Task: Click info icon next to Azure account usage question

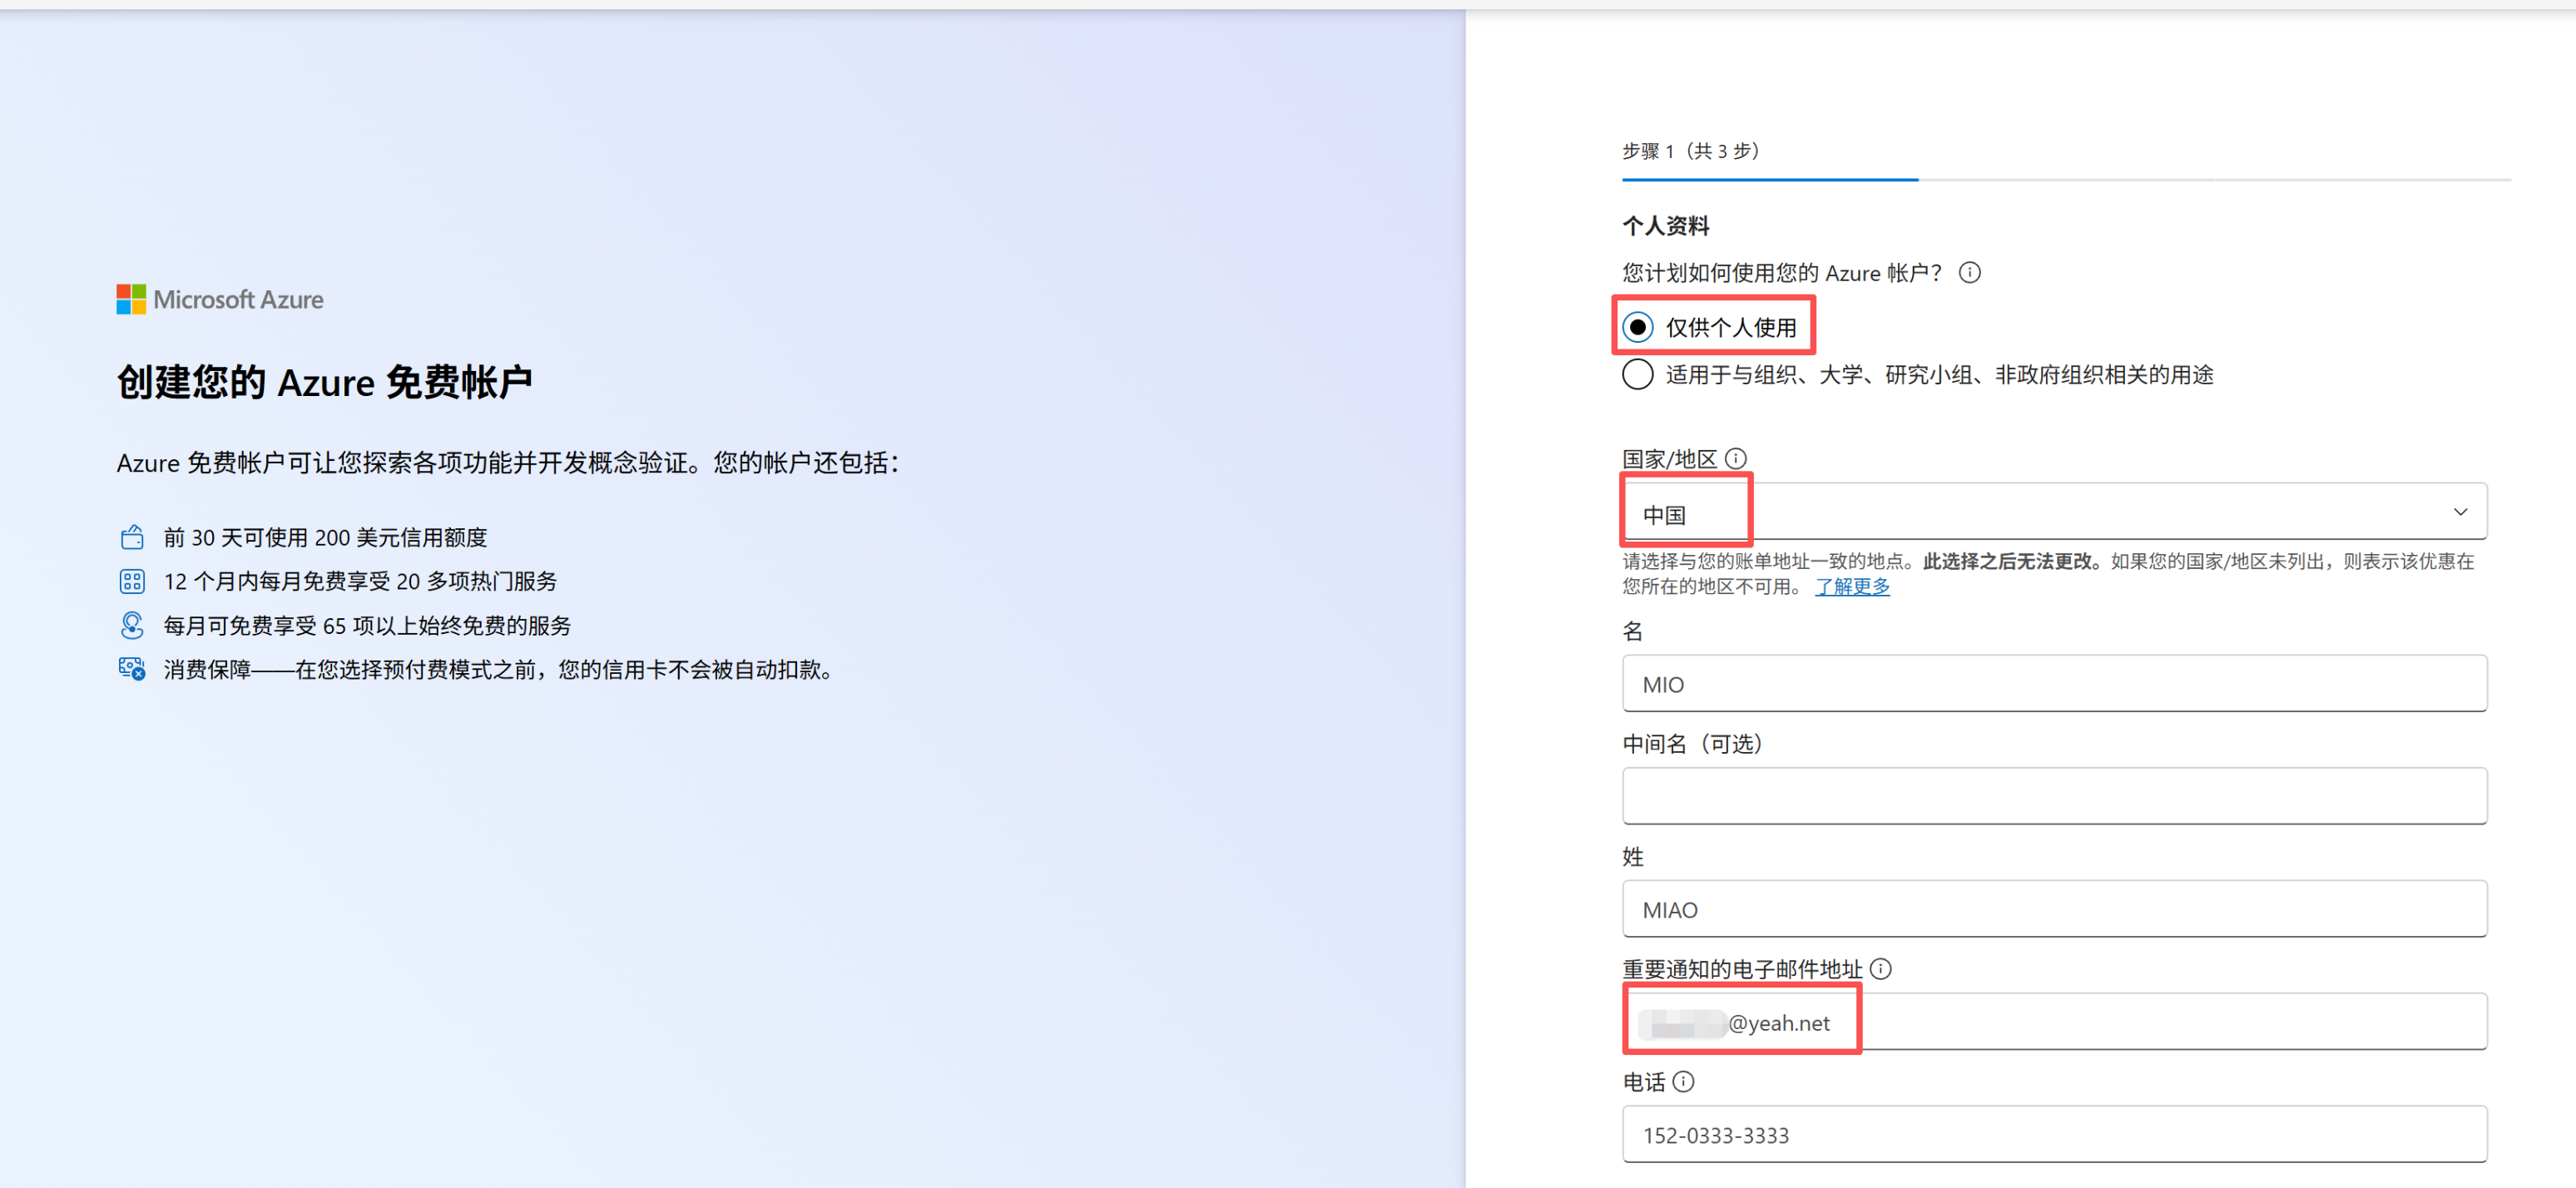Action: 1971,272
